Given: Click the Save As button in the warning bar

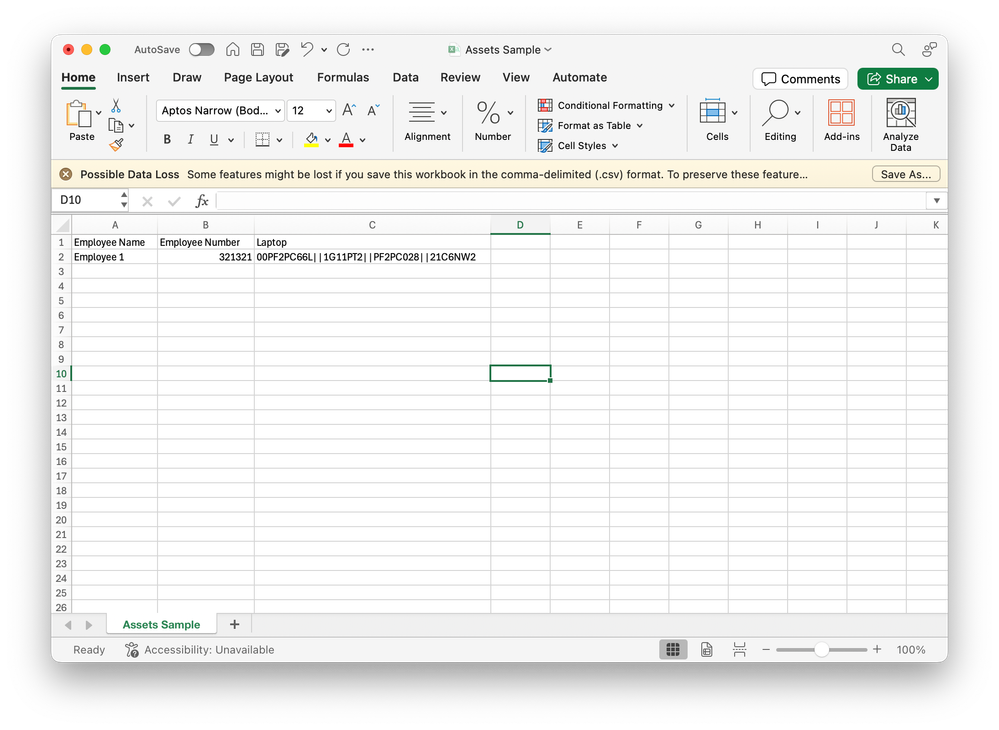Looking at the screenshot, I should 905,173.
